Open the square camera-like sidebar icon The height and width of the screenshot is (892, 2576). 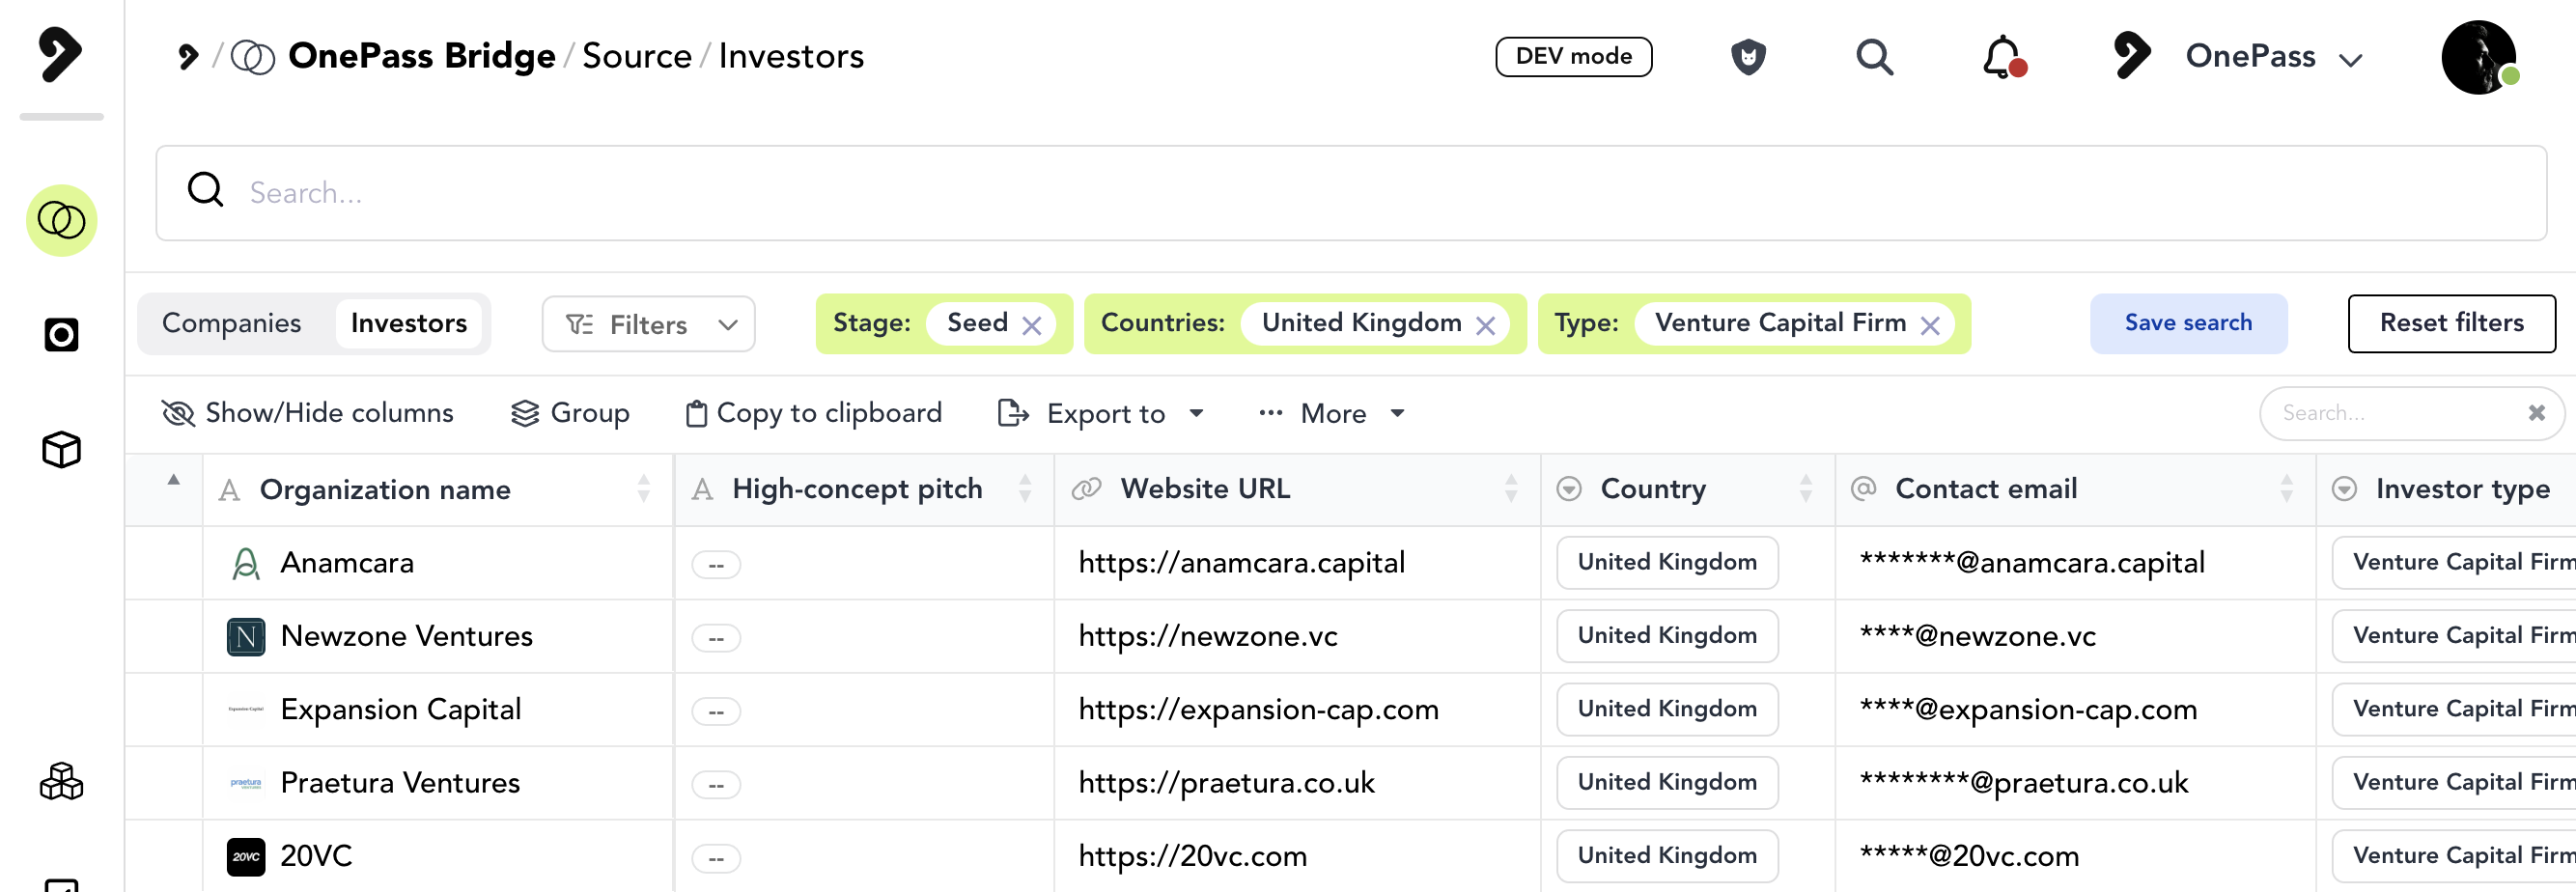click(61, 335)
